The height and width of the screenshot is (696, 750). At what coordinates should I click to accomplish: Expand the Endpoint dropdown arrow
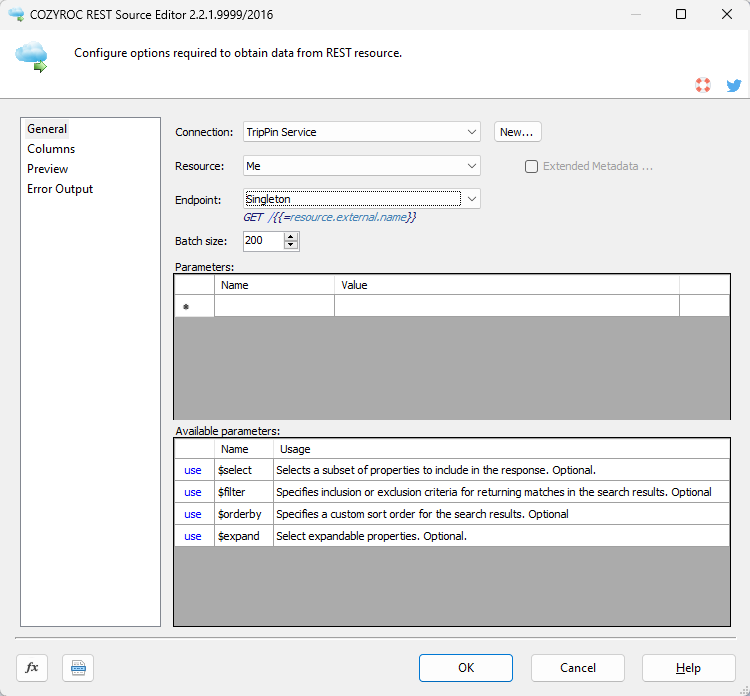pos(472,199)
